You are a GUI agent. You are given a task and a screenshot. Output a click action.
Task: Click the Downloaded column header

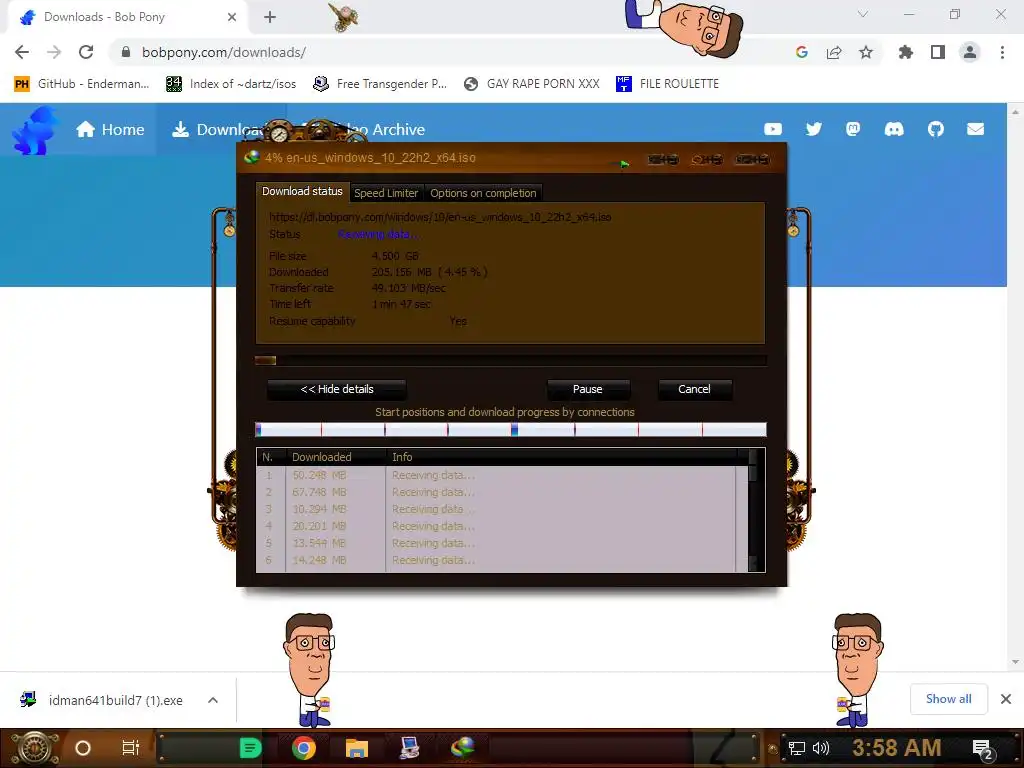pyautogui.click(x=336, y=457)
